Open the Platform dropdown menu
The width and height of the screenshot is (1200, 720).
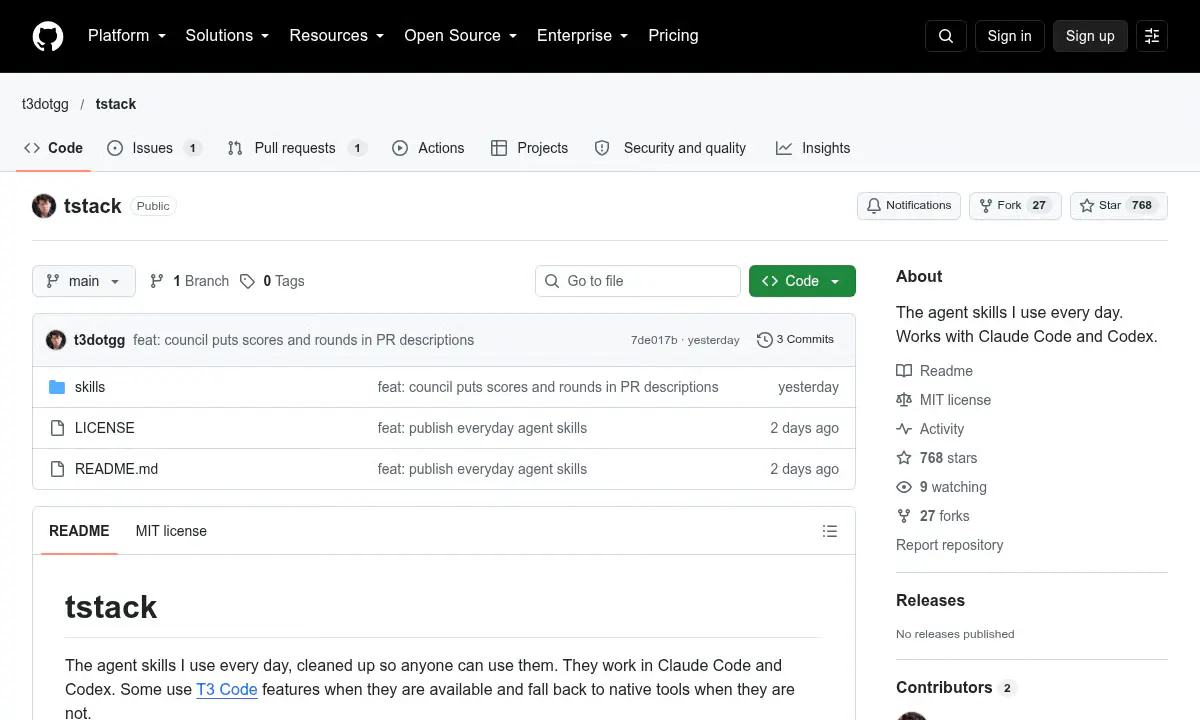click(x=127, y=36)
